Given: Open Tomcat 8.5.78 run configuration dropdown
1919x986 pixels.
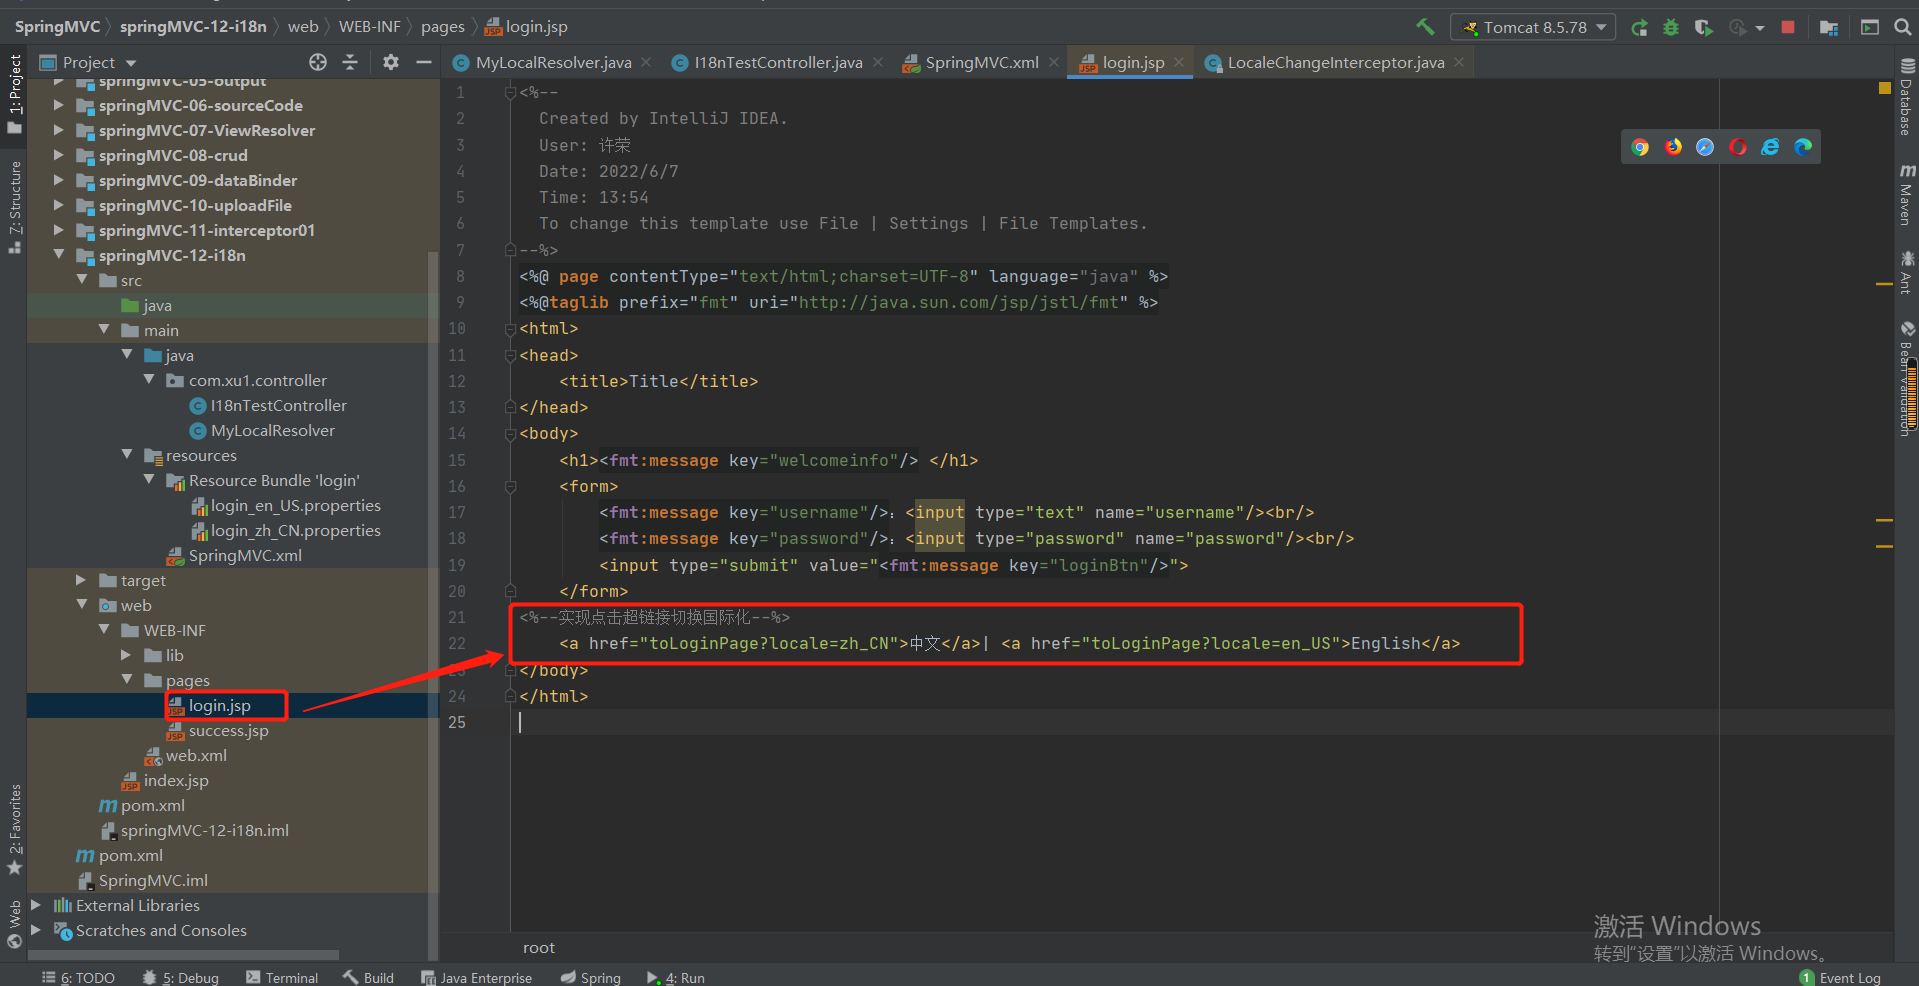Looking at the screenshot, I should pyautogui.click(x=1533, y=27).
